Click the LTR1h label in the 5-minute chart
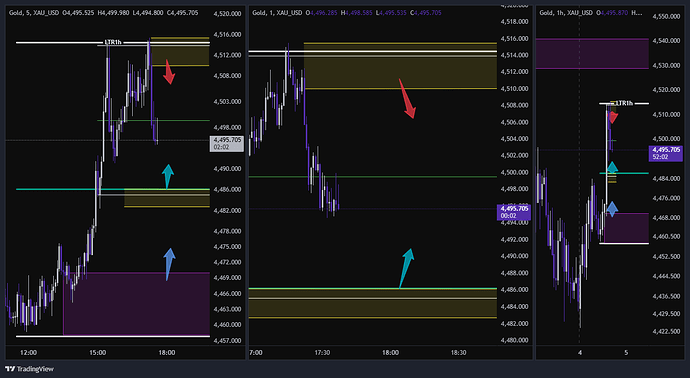690x378 pixels. pyautogui.click(x=113, y=42)
